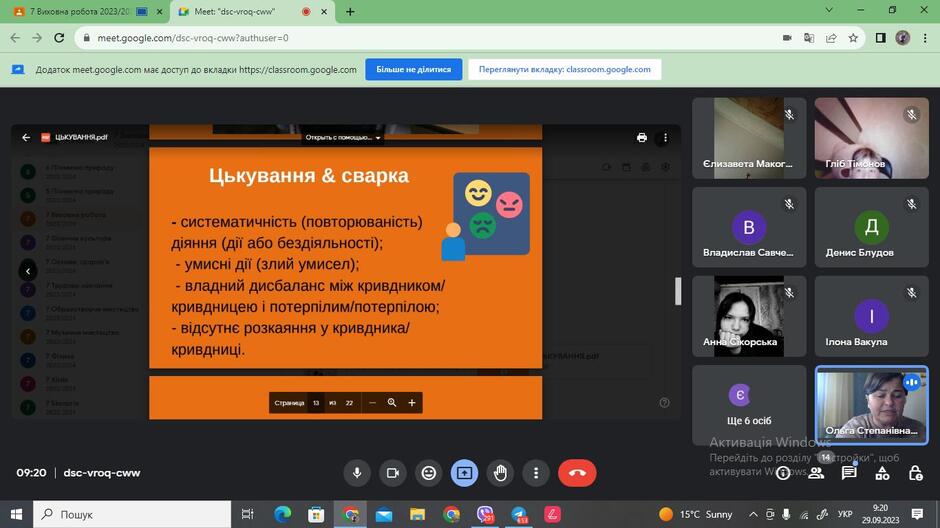Click 'Переглянути вкладку: classroom.google.com' button
940x528 pixels.
(564, 70)
